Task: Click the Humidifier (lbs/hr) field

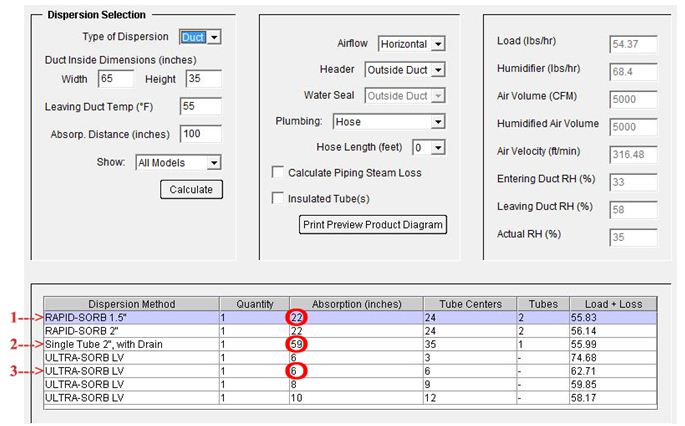Action: click(633, 72)
